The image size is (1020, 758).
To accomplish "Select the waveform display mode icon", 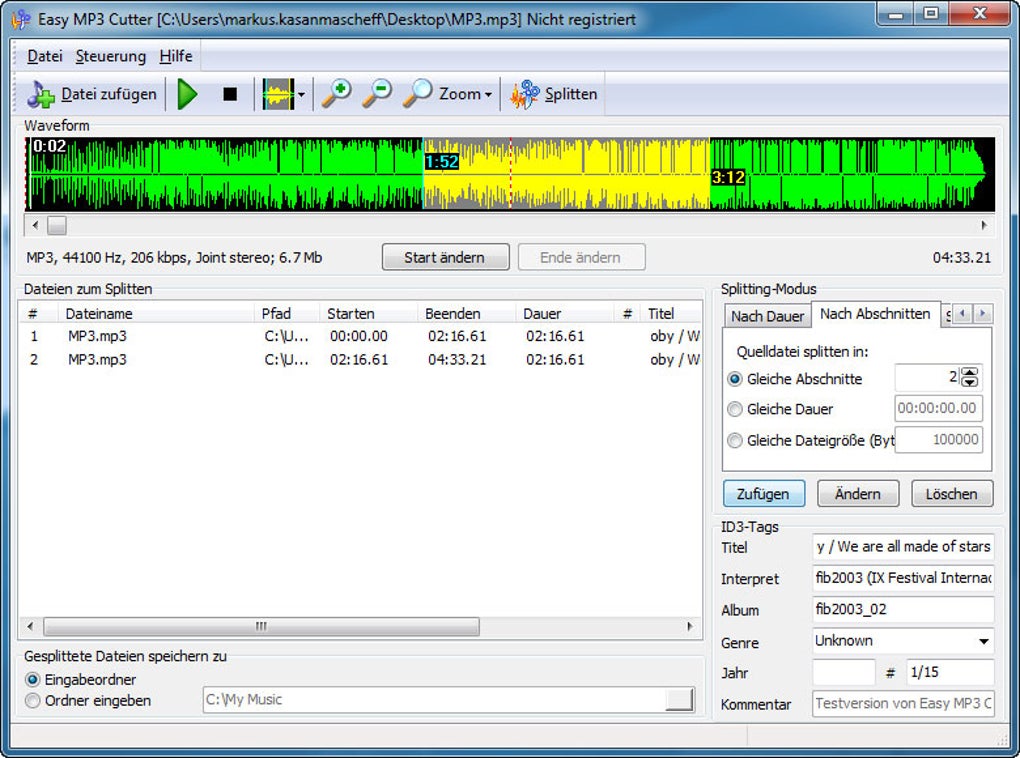I will click(276, 94).
